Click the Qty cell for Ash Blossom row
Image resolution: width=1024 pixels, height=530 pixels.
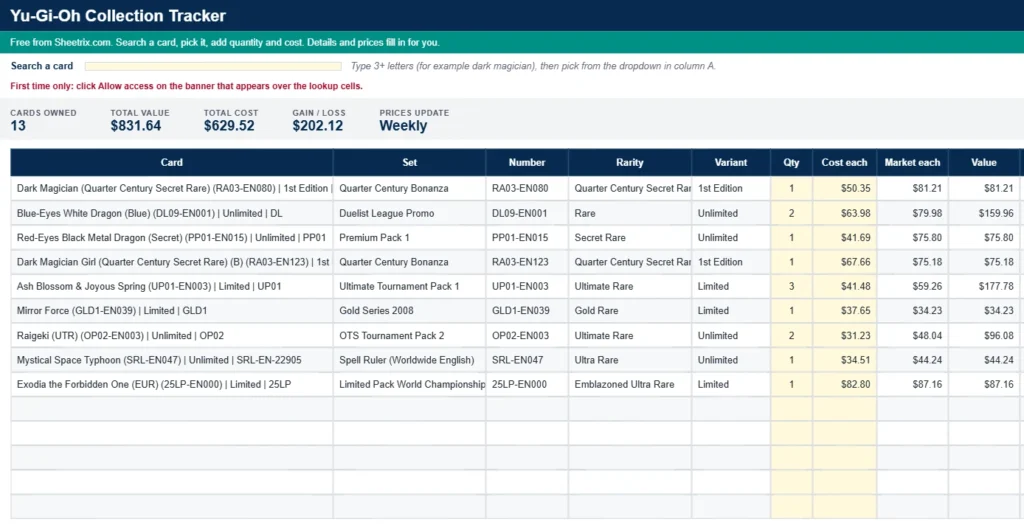point(792,286)
